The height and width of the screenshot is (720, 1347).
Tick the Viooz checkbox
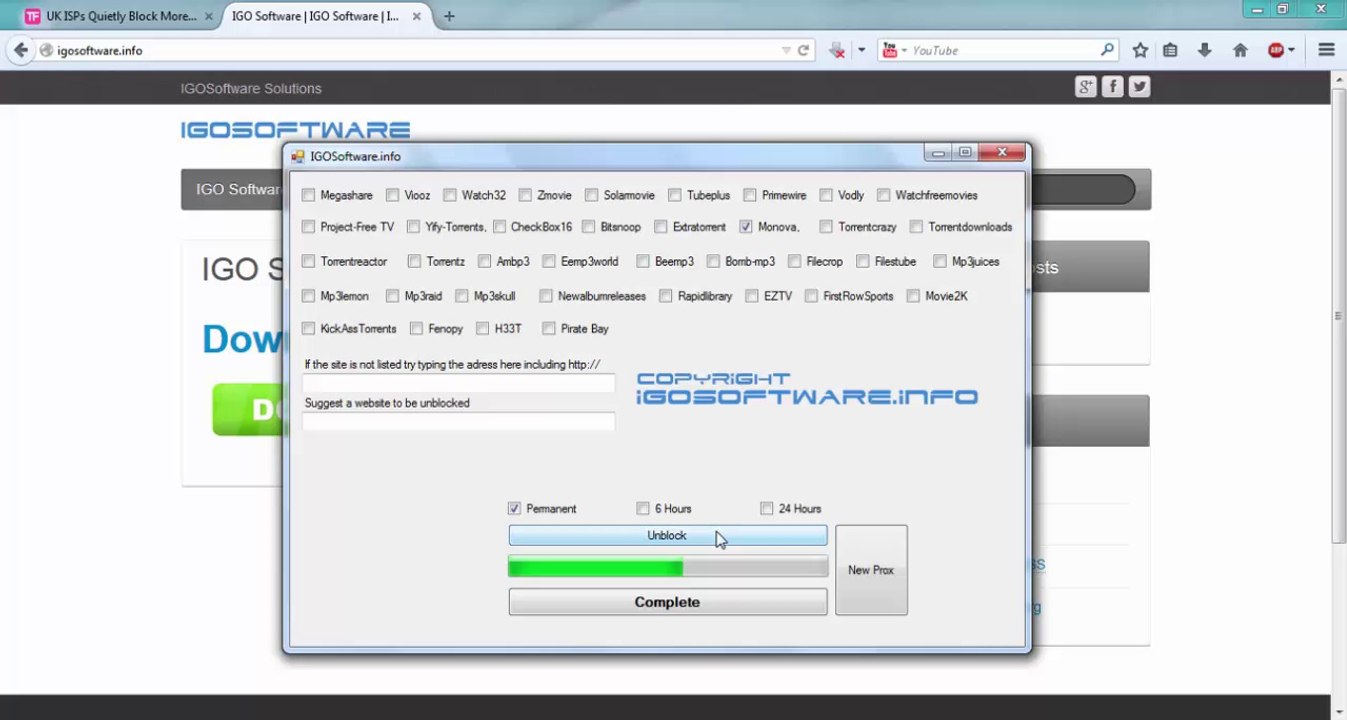[x=392, y=195]
